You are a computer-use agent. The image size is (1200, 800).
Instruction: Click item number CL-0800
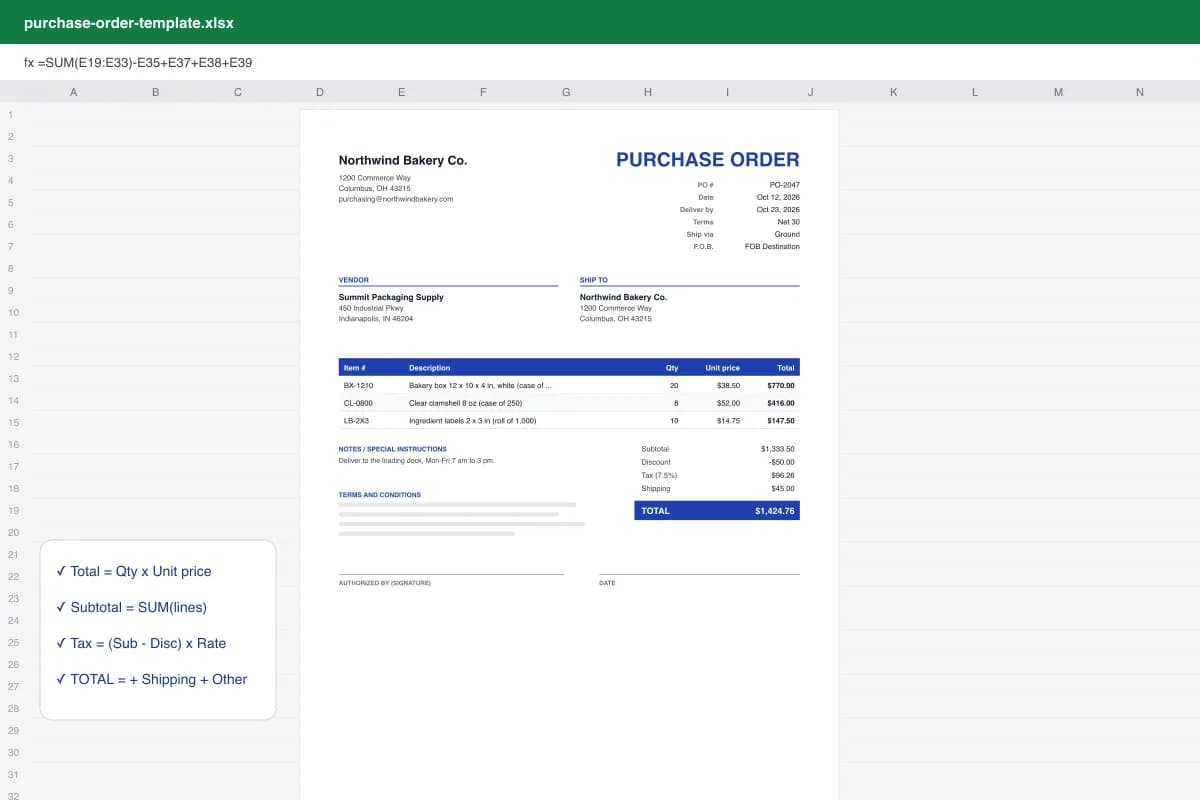click(x=358, y=403)
